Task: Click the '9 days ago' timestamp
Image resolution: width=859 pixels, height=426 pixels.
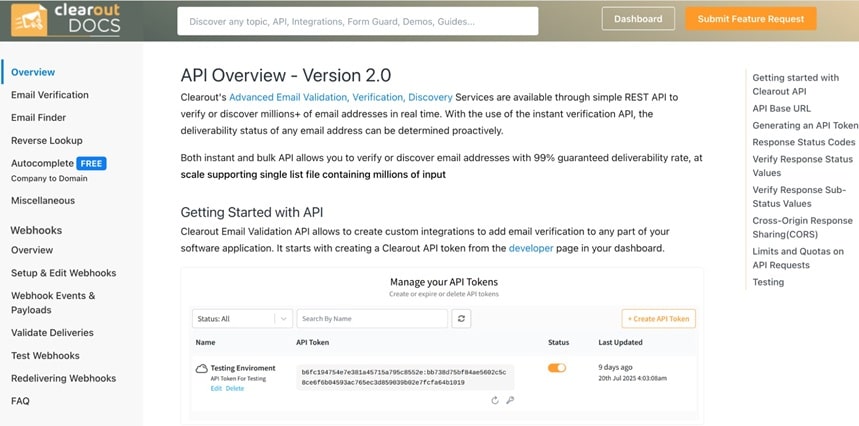Action: pyautogui.click(x=615, y=367)
